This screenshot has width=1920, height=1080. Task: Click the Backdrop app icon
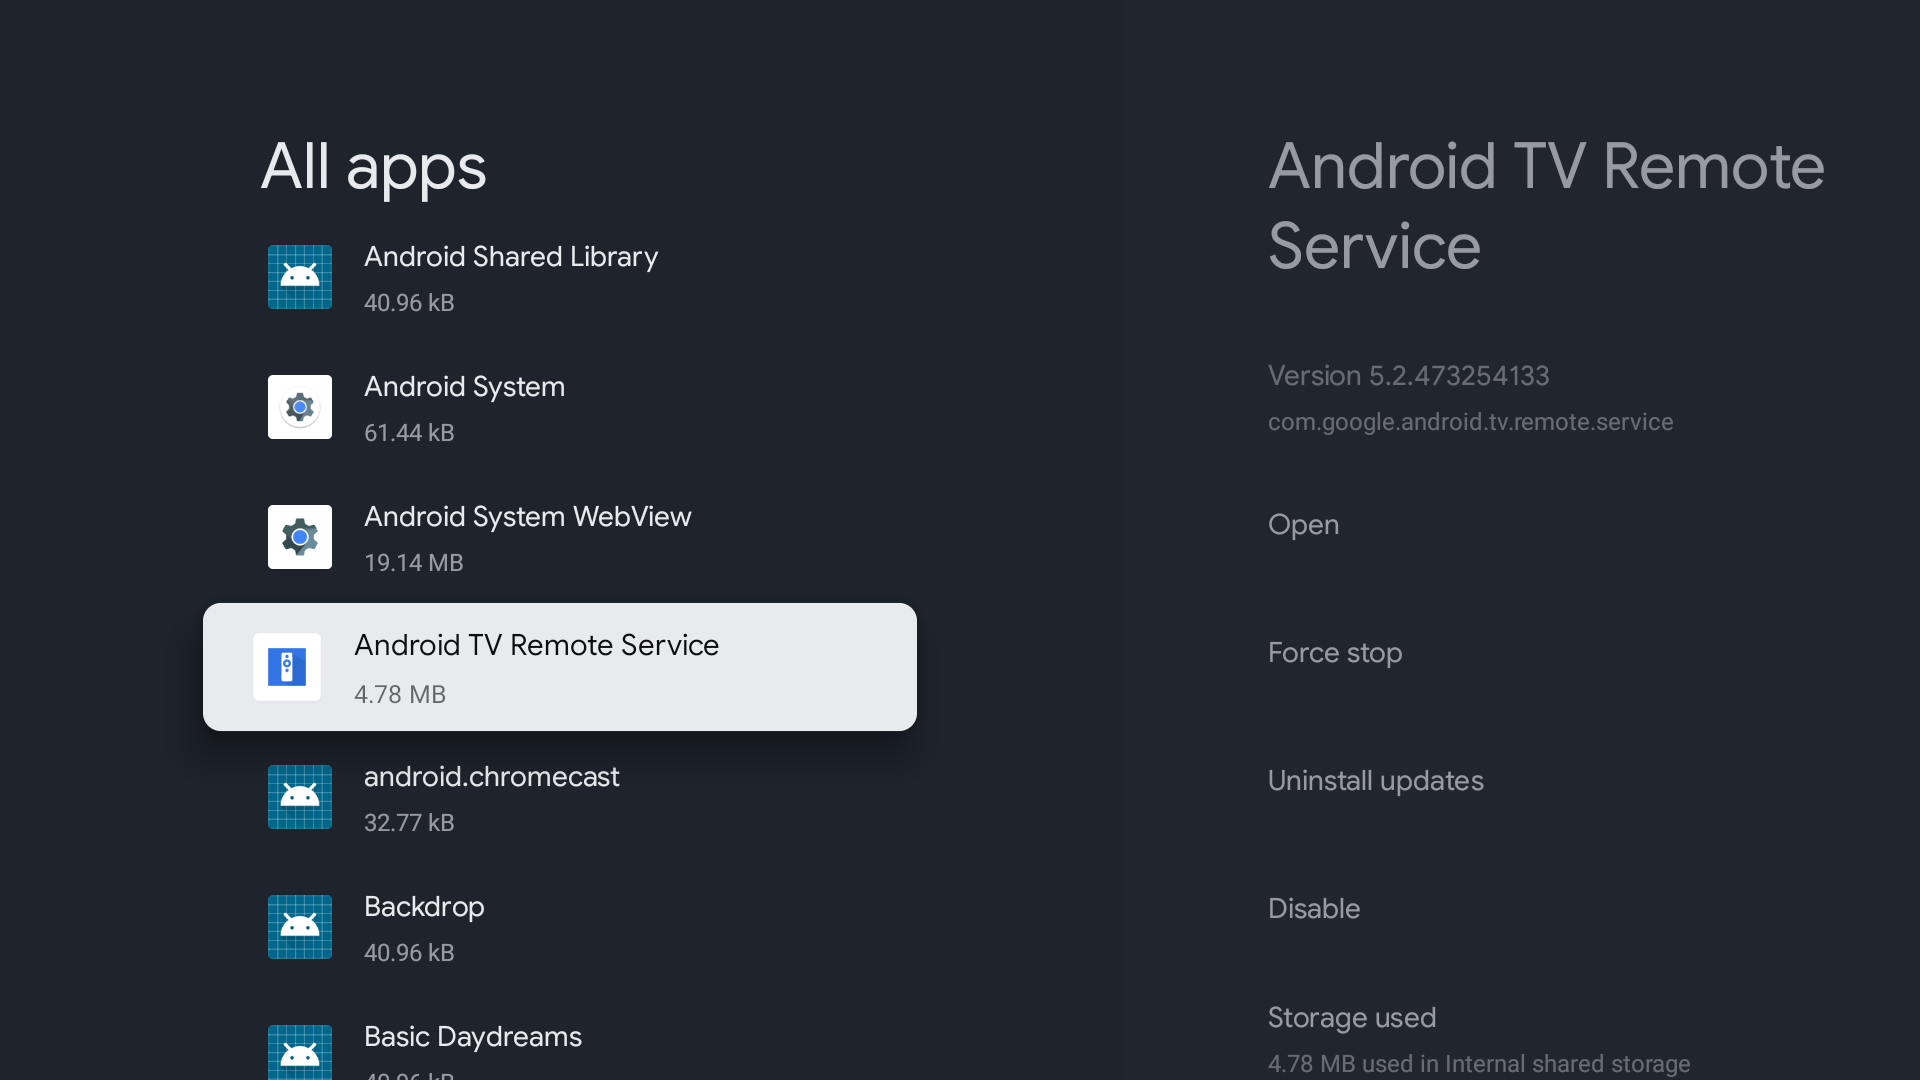coord(299,927)
